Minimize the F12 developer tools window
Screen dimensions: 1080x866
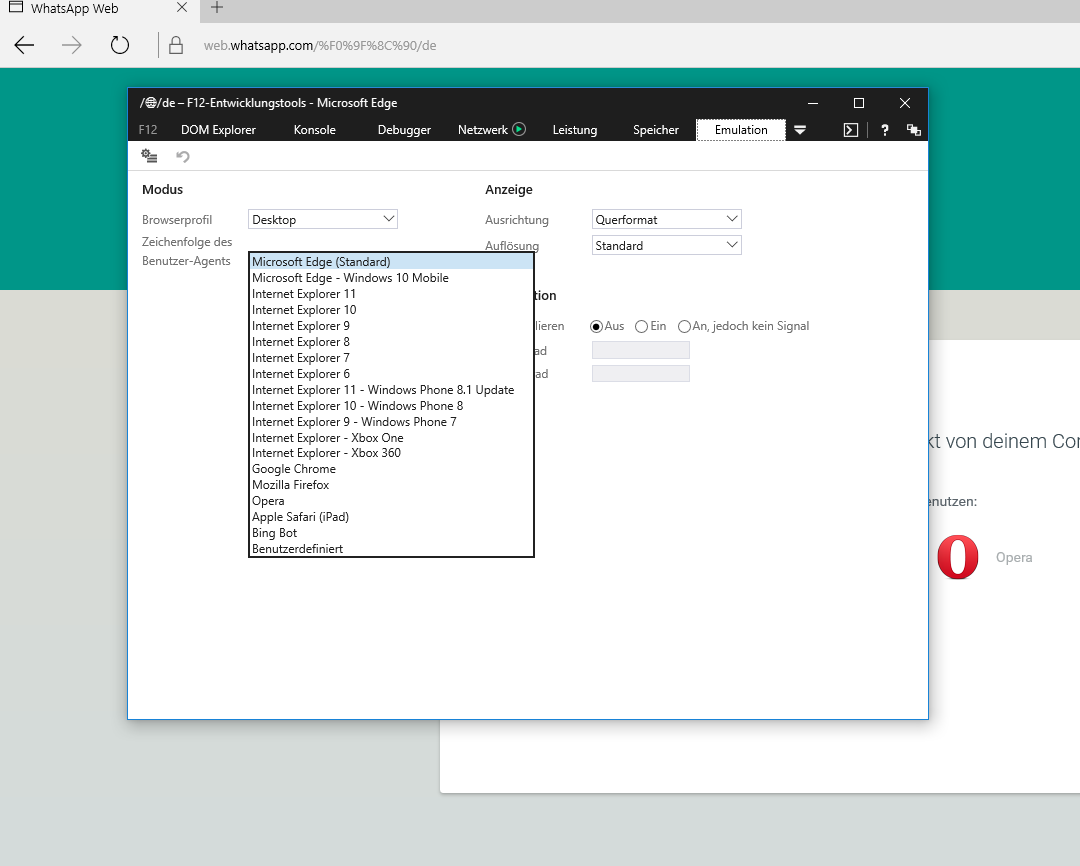(x=813, y=103)
